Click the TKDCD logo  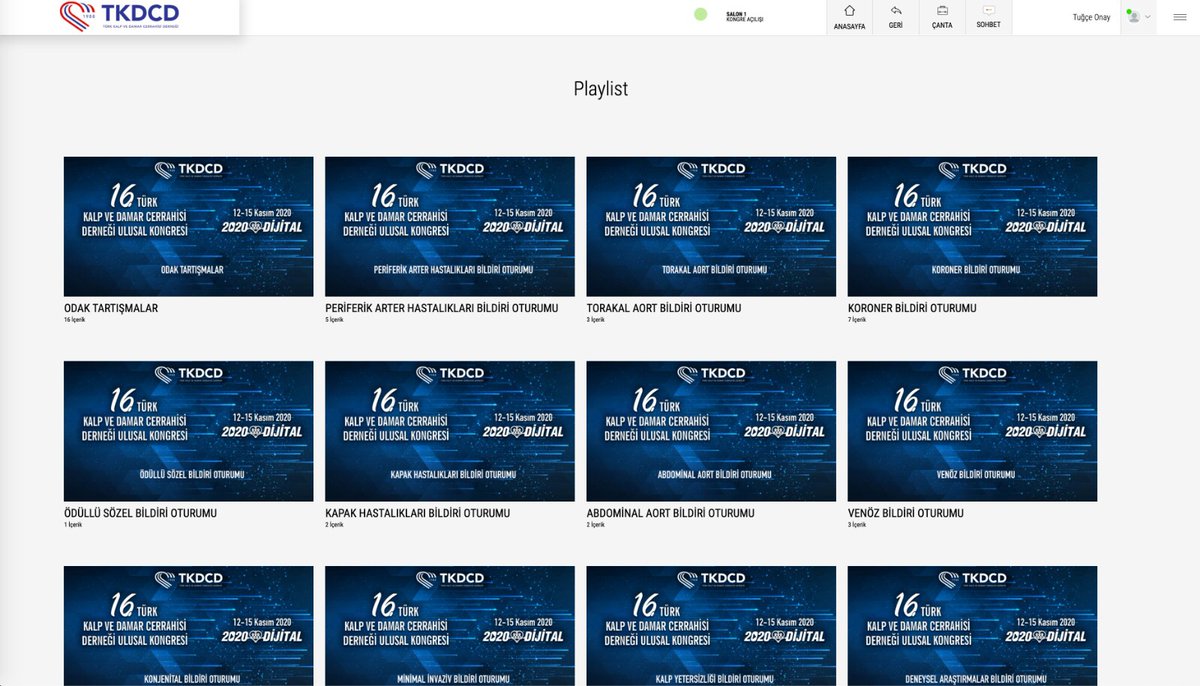(x=120, y=17)
